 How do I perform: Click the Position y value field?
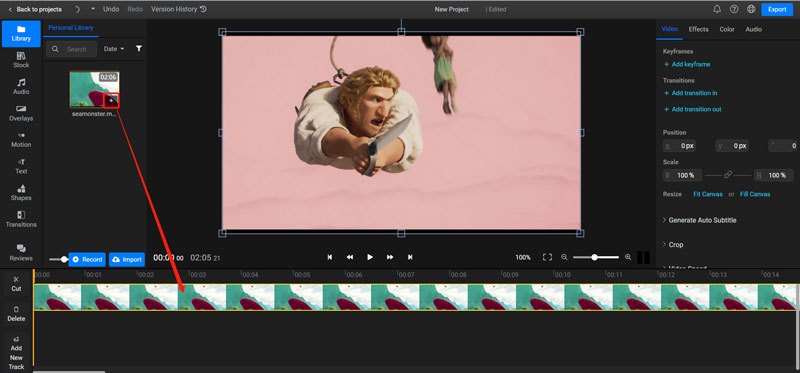[732, 146]
